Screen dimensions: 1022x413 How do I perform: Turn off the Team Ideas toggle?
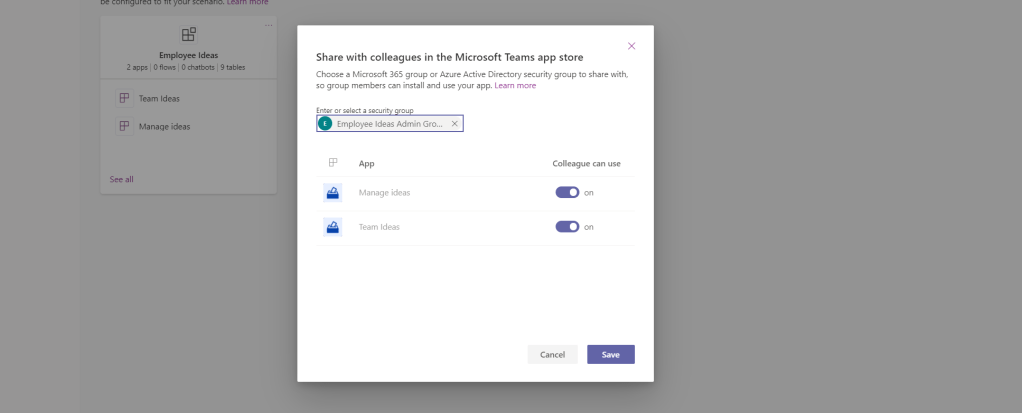point(567,227)
